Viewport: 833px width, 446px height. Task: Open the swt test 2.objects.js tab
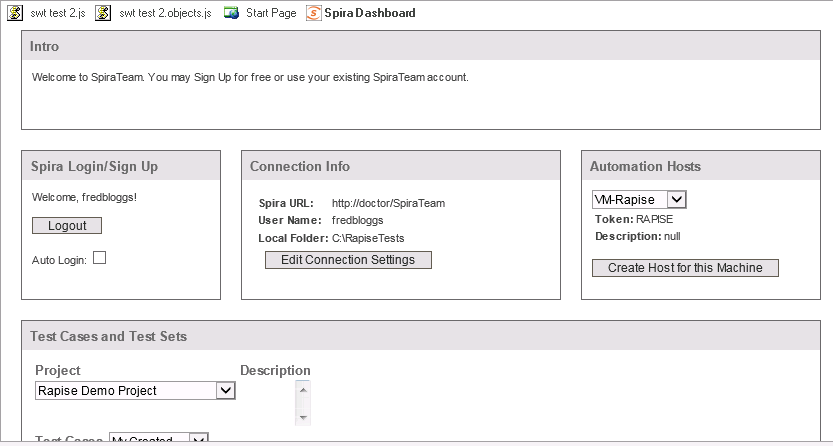point(164,13)
